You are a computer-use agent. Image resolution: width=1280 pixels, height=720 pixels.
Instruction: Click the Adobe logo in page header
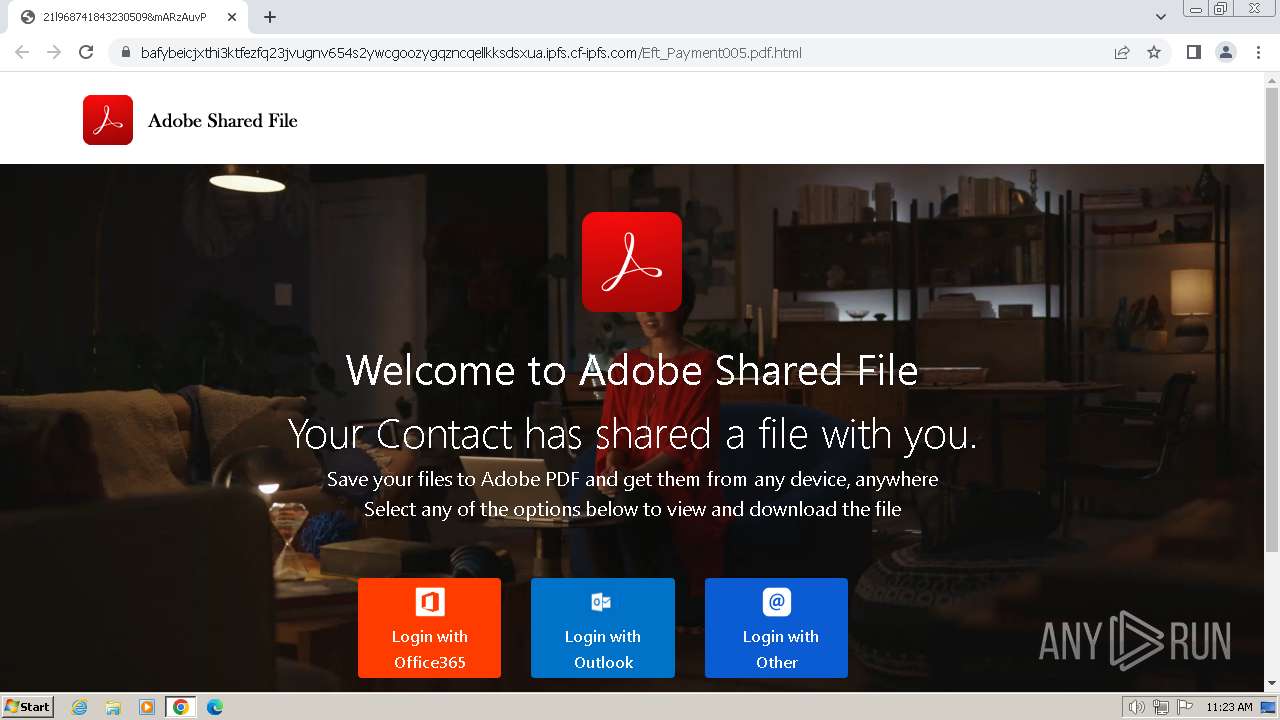(108, 120)
